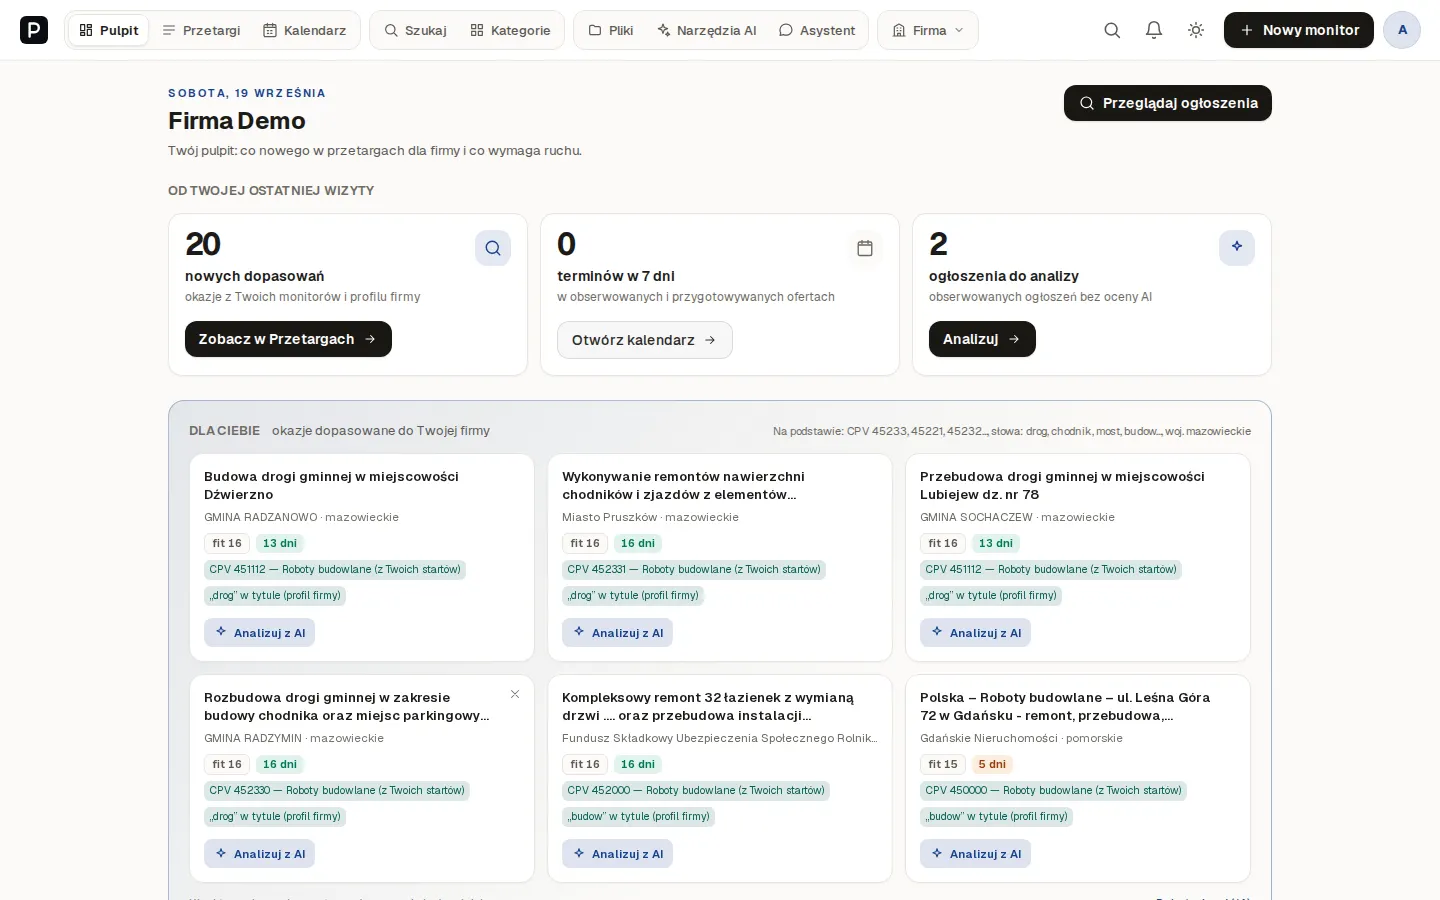The image size is (1440, 900).
Task: Analizuj z AI for 32 łazienek remont card
Action: tap(618, 853)
